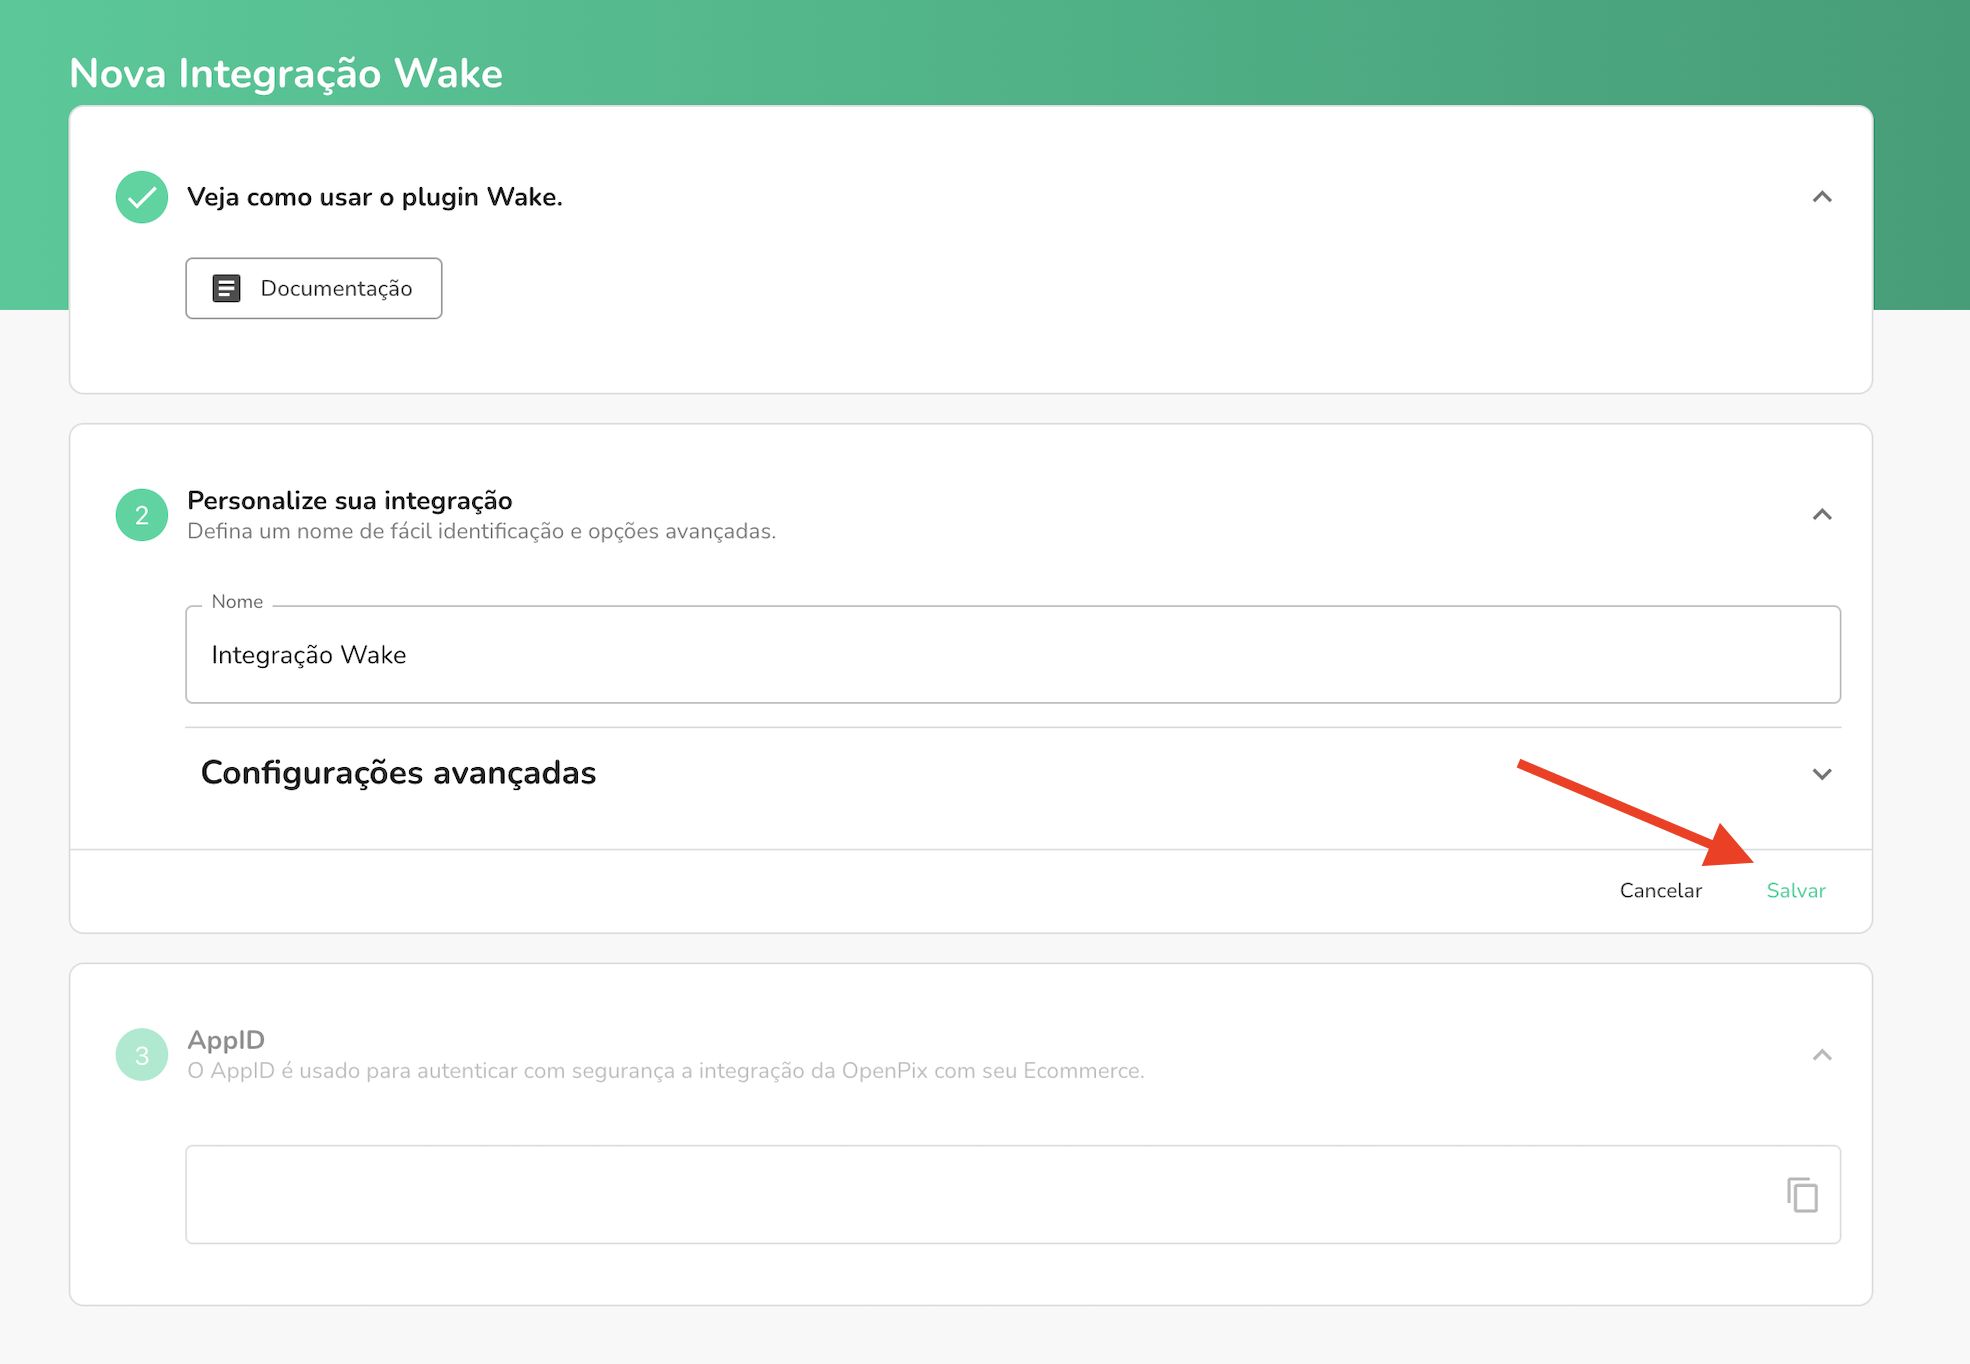The height and width of the screenshot is (1364, 1970).
Task: Click the 'Personalize sua integração' title
Action: coord(349,500)
